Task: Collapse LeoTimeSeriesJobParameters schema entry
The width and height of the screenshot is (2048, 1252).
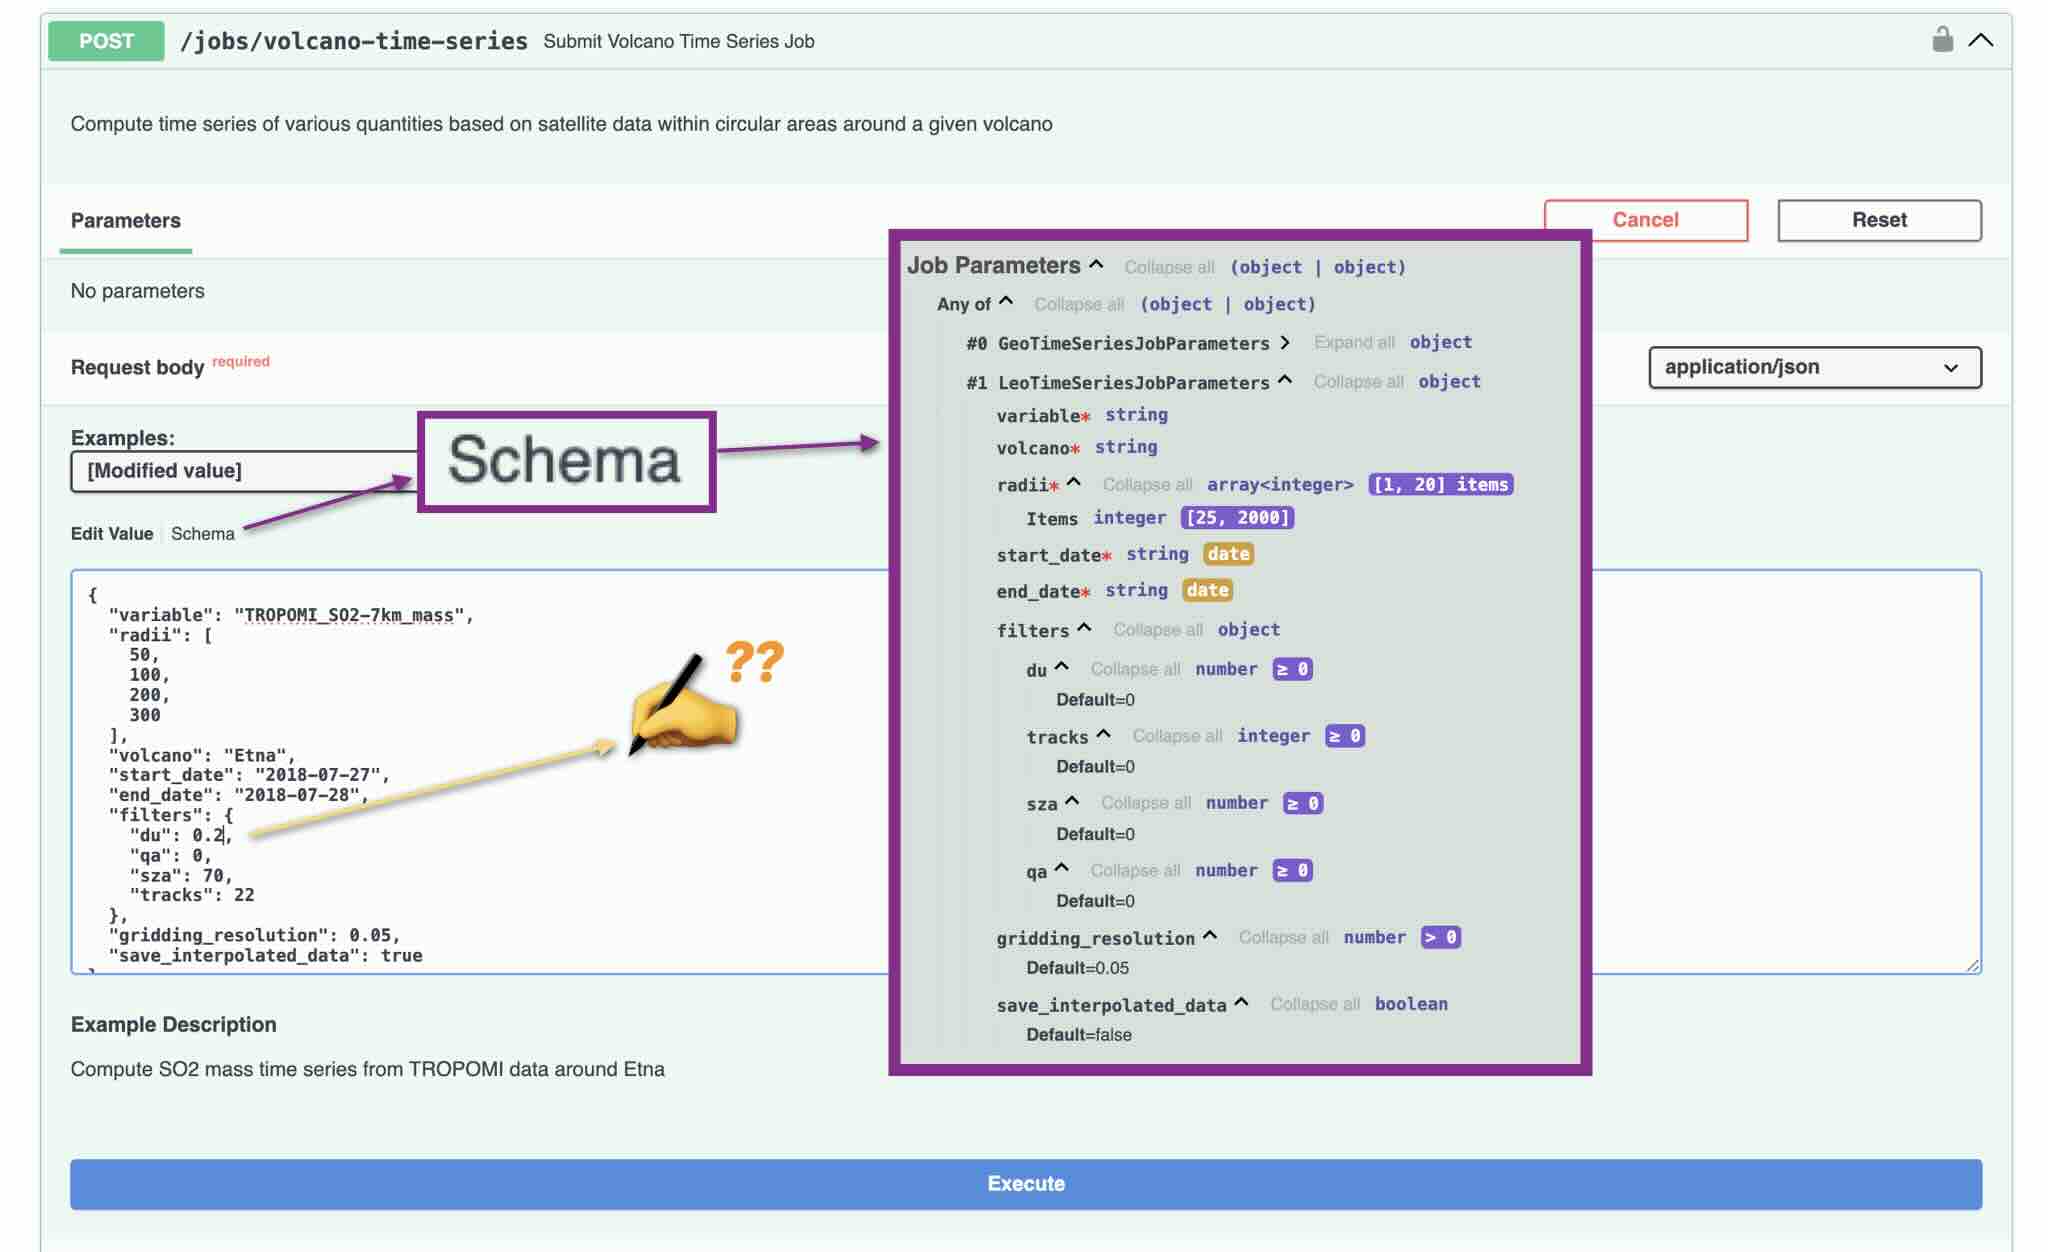Action: coord(1285,380)
